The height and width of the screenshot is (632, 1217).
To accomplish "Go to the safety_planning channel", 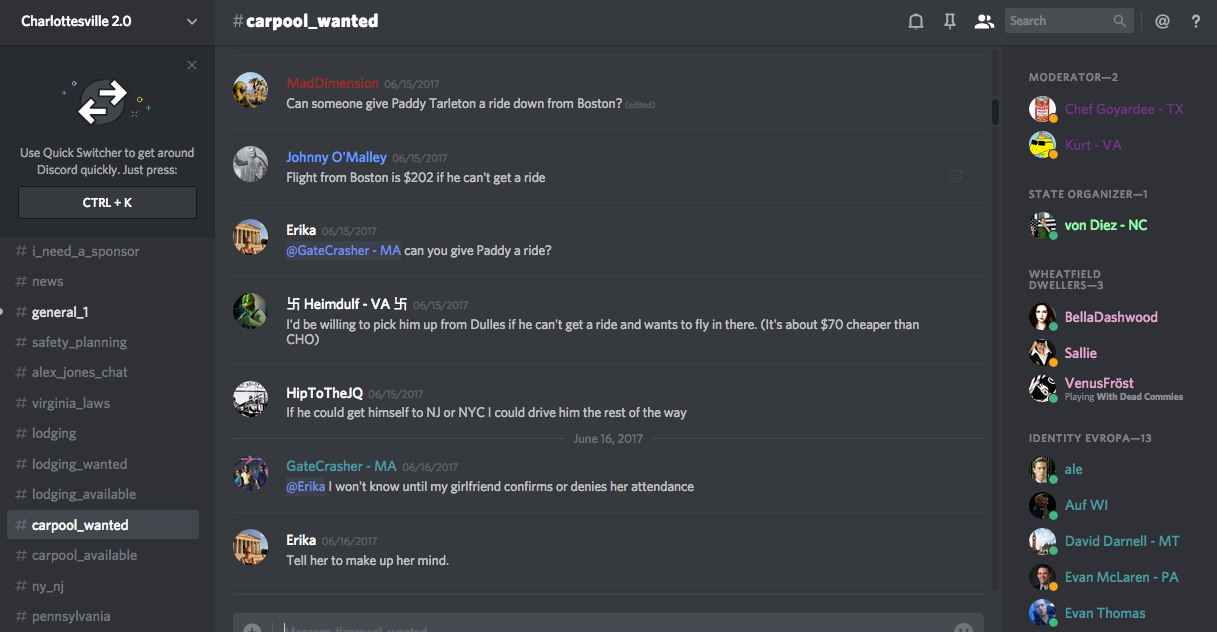I will coord(79,342).
